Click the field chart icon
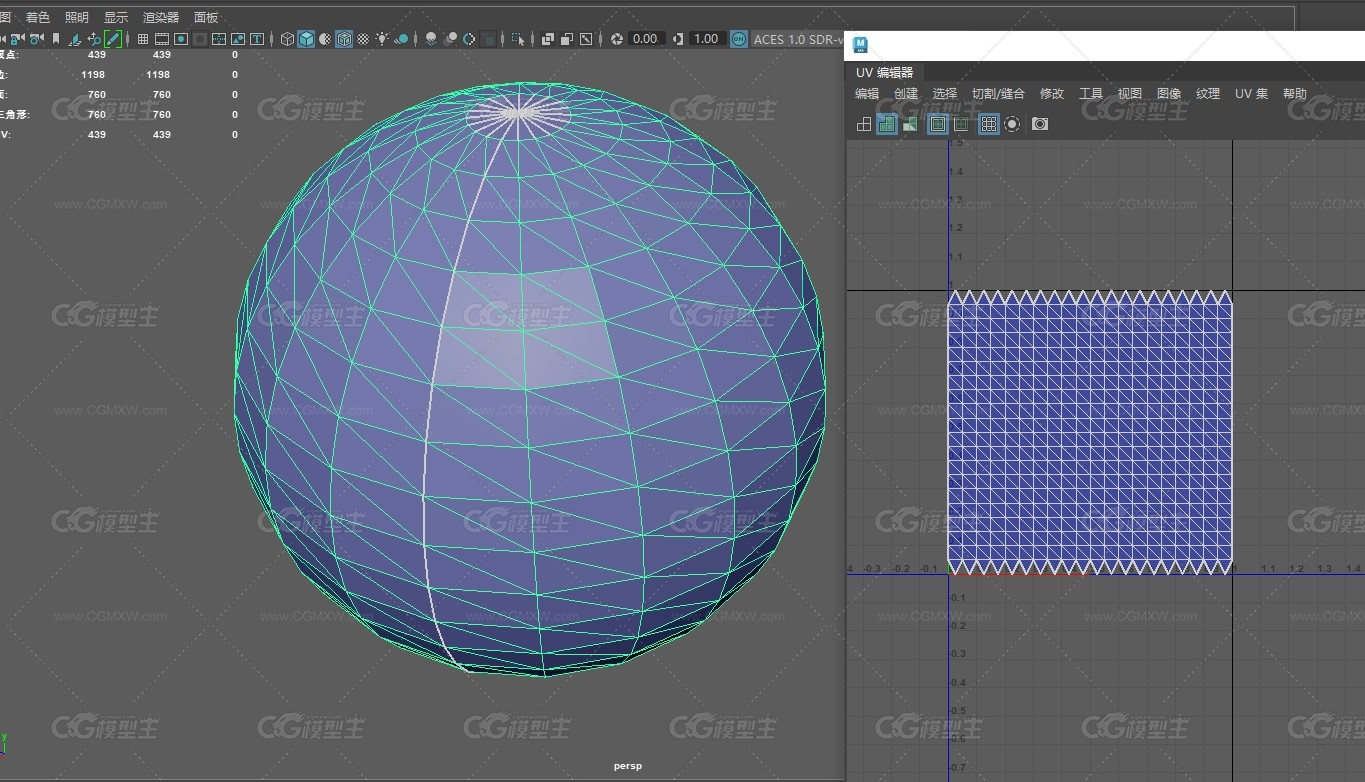 point(219,39)
